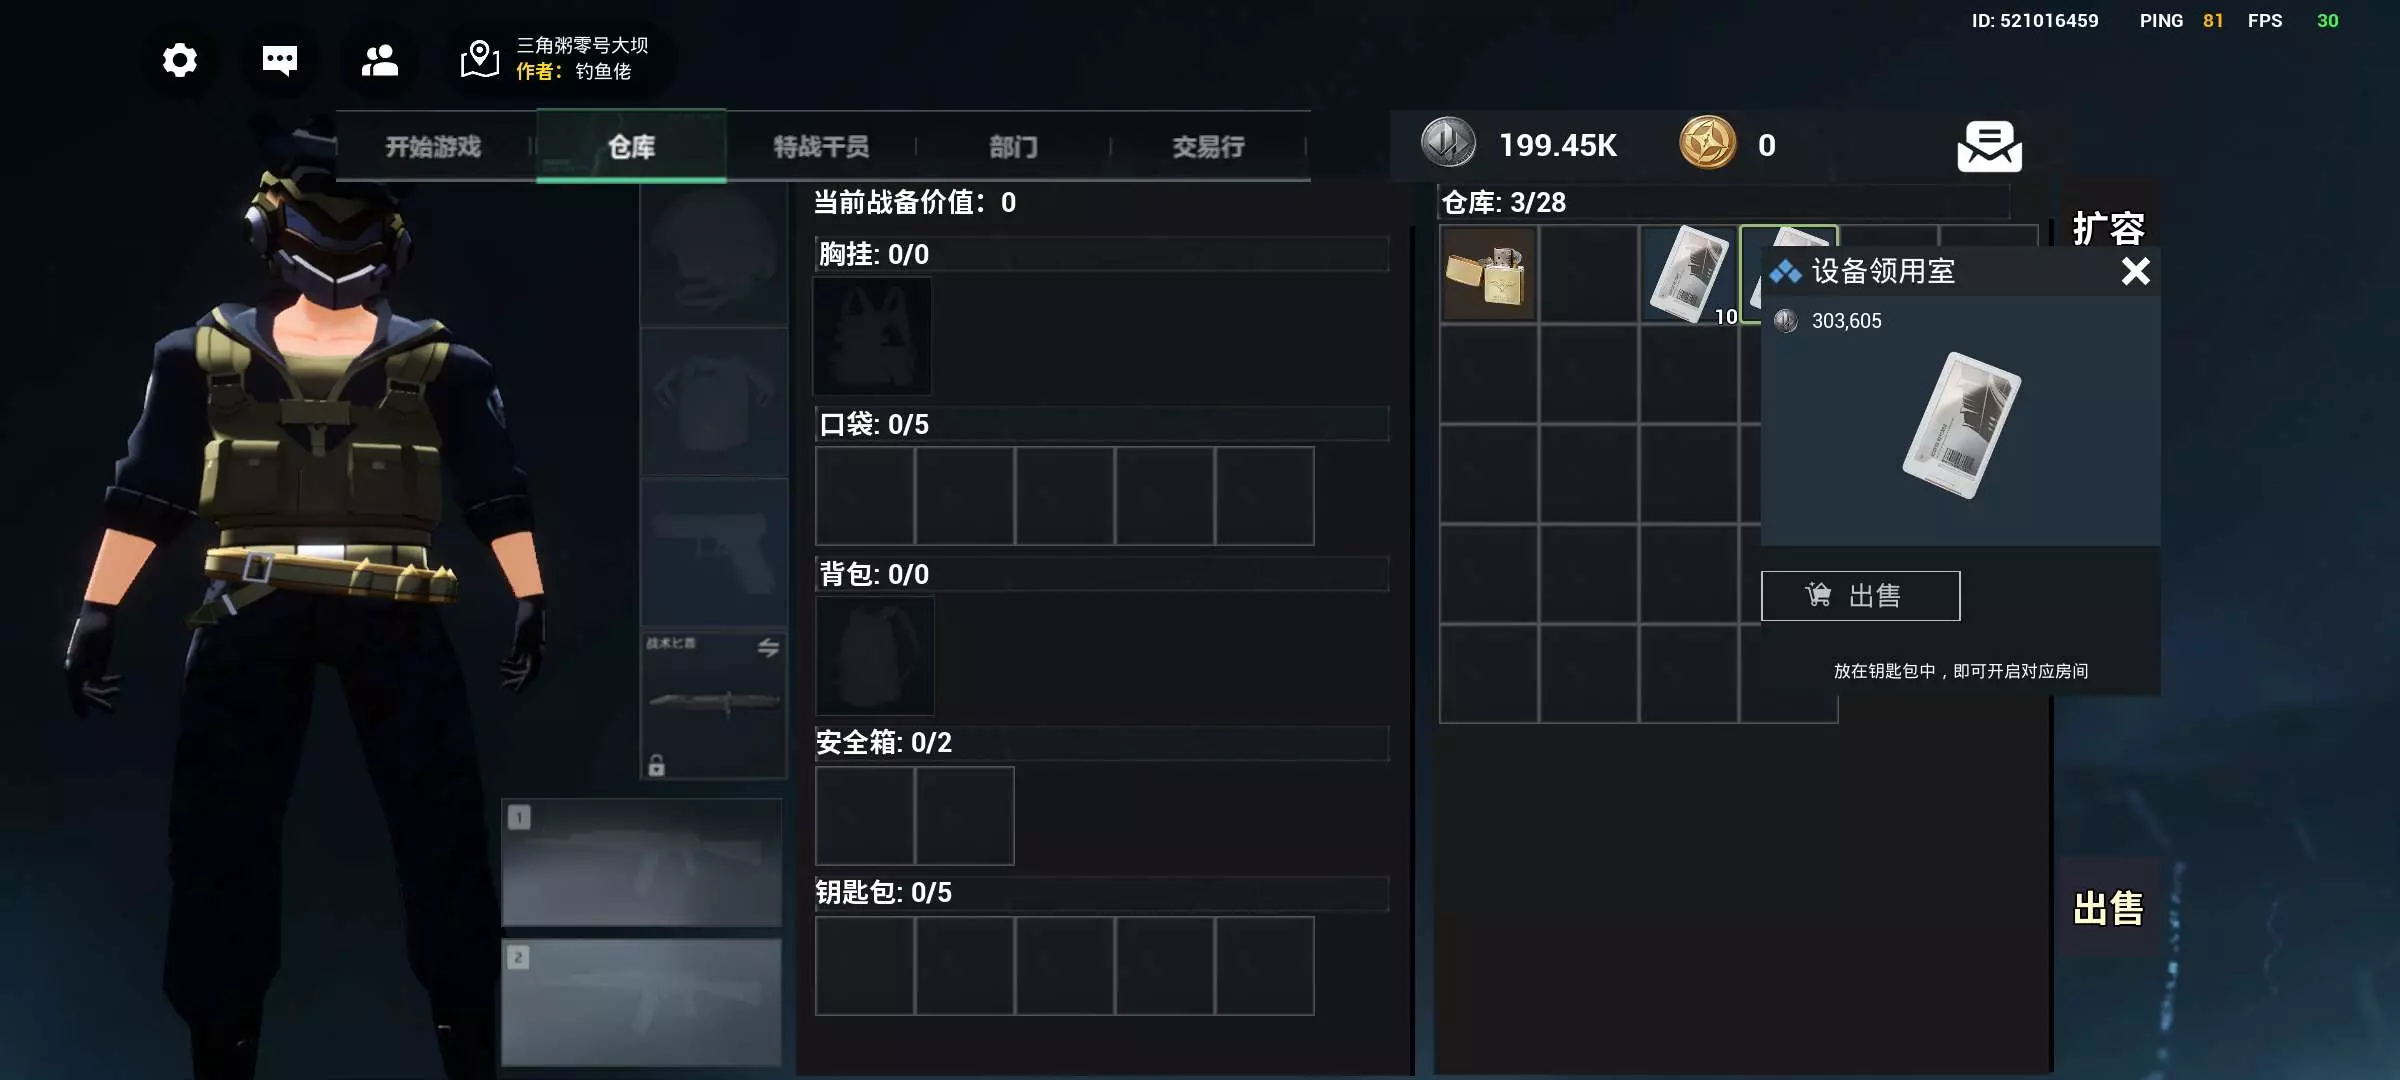Open the settings gear icon
This screenshot has width=2400, height=1080.
[180, 60]
